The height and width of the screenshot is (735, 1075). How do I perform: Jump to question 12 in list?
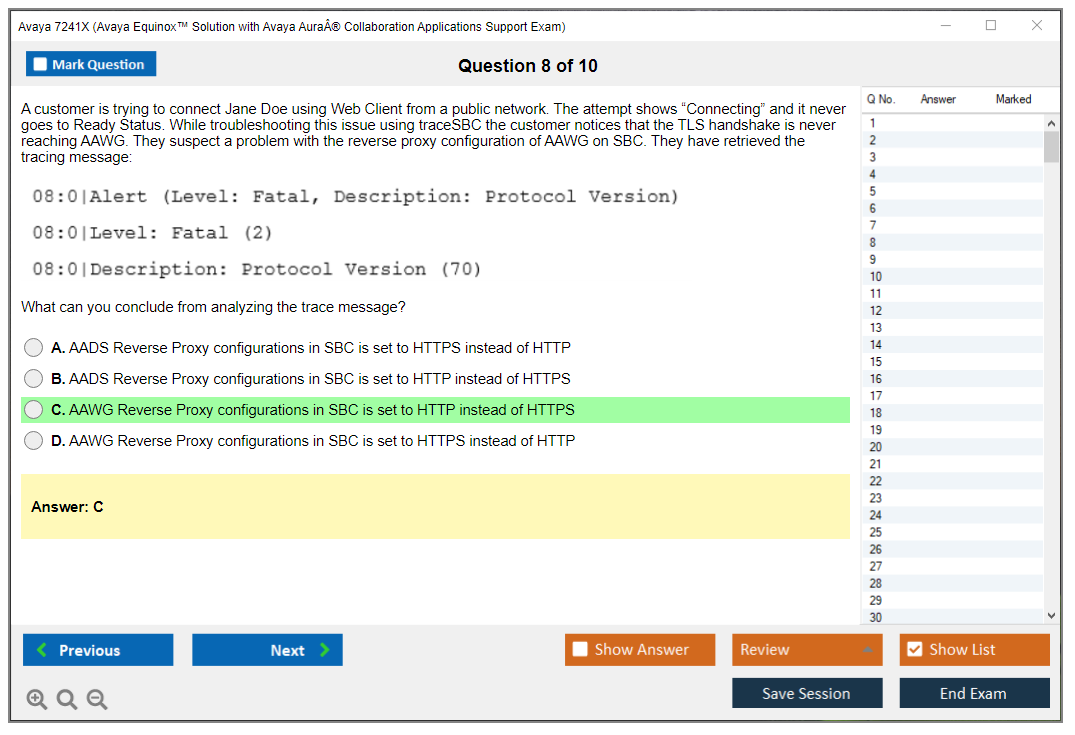[x=876, y=311]
